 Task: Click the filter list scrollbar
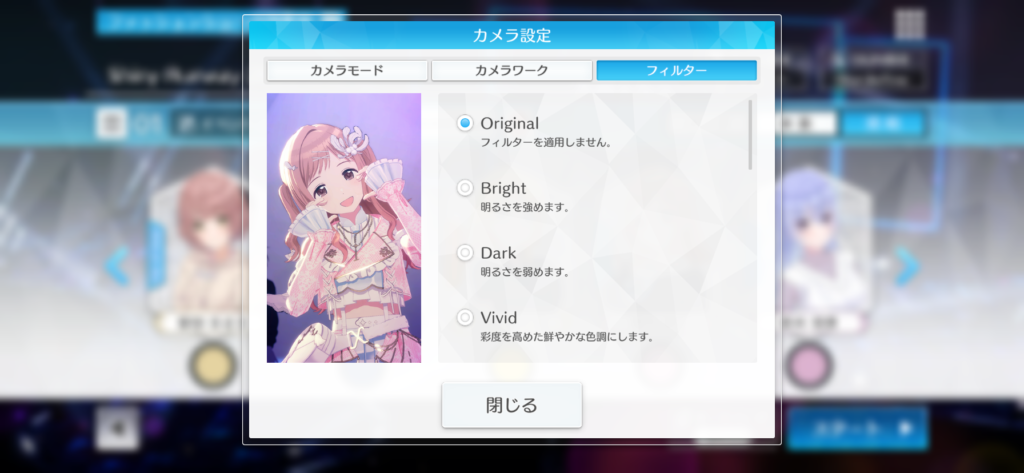click(x=750, y=135)
